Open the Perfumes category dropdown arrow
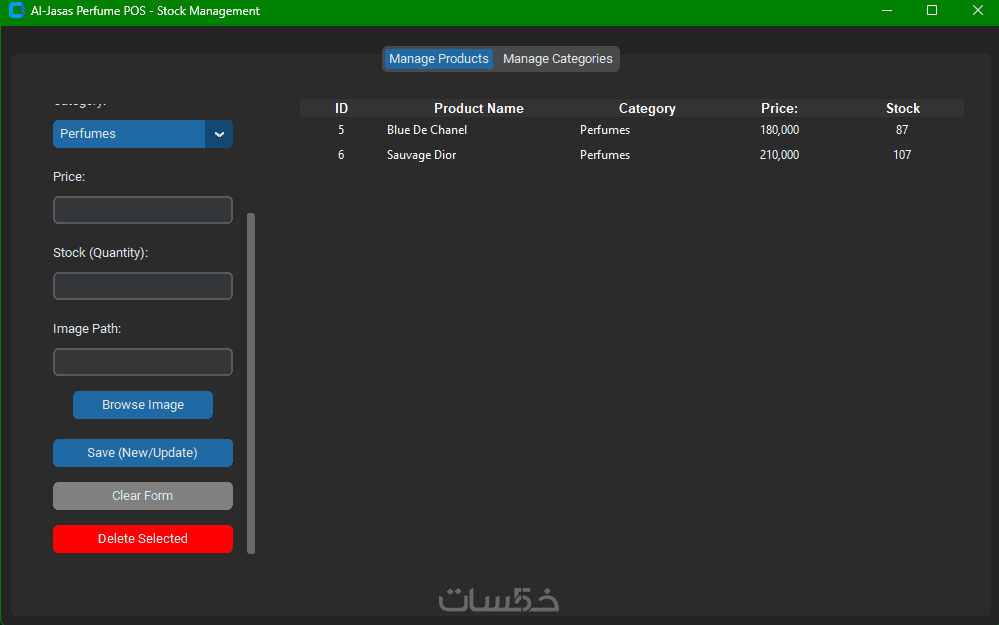The image size is (999, 625). click(x=219, y=134)
